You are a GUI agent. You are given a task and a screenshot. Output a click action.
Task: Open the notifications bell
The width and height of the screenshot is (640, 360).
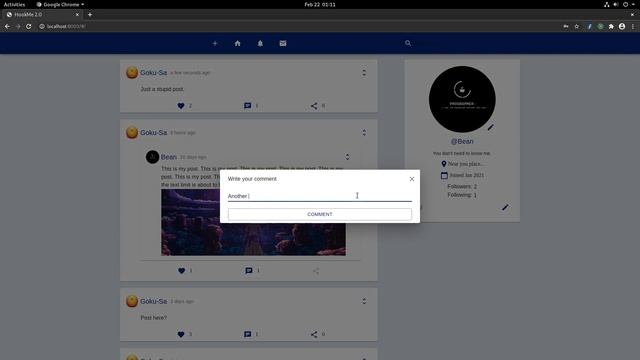tap(260, 43)
